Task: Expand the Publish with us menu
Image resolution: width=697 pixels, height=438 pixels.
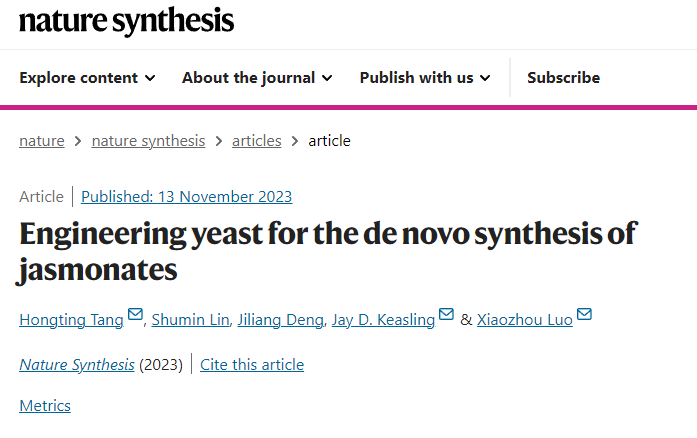Action: point(425,78)
